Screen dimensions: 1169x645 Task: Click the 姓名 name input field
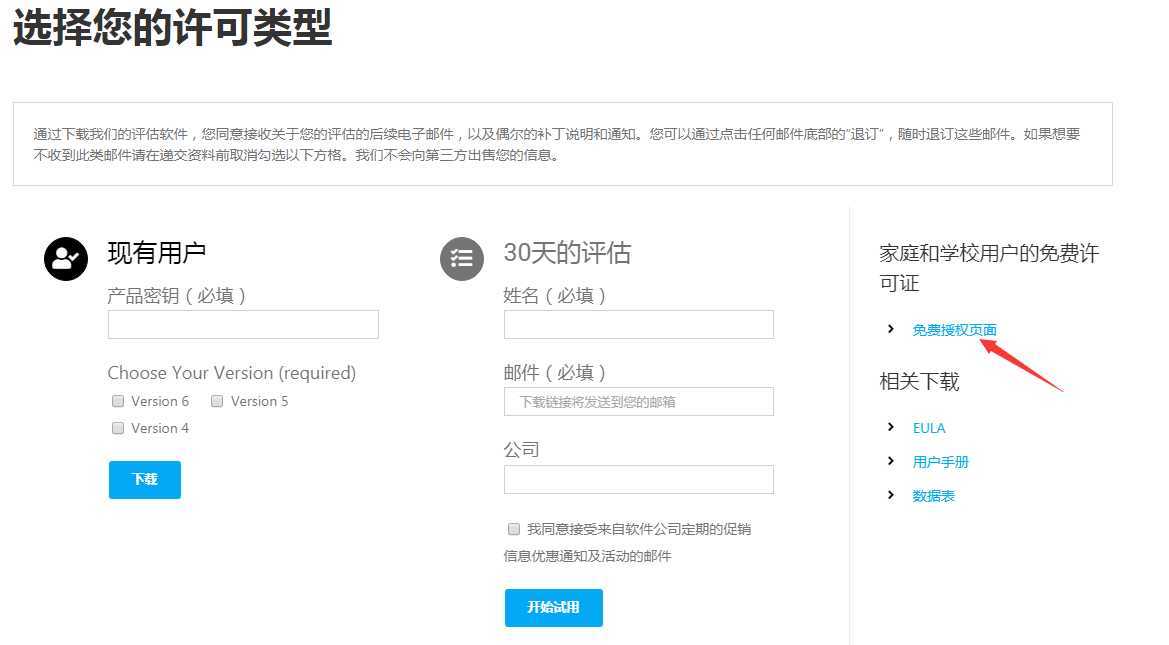pos(638,324)
